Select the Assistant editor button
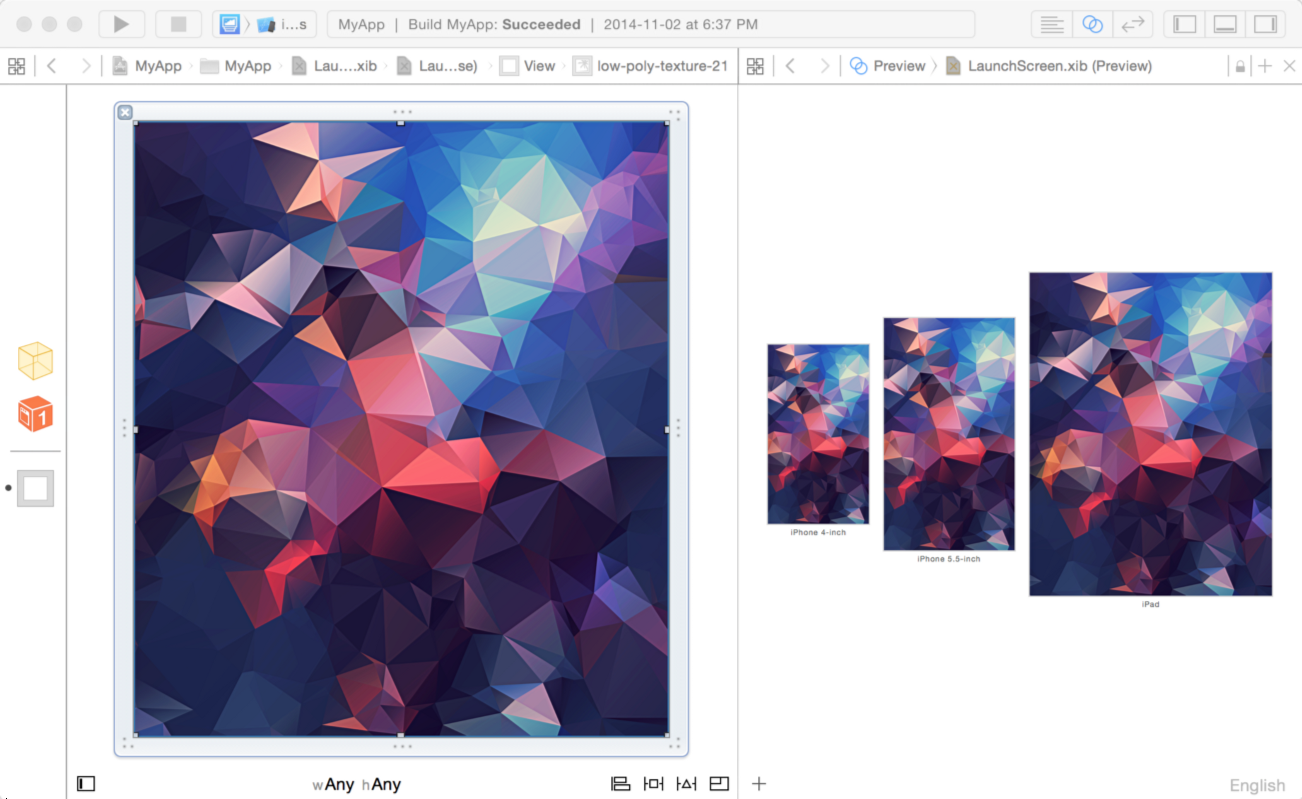The image size is (1302, 799). pyautogui.click(x=1093, y=24)
